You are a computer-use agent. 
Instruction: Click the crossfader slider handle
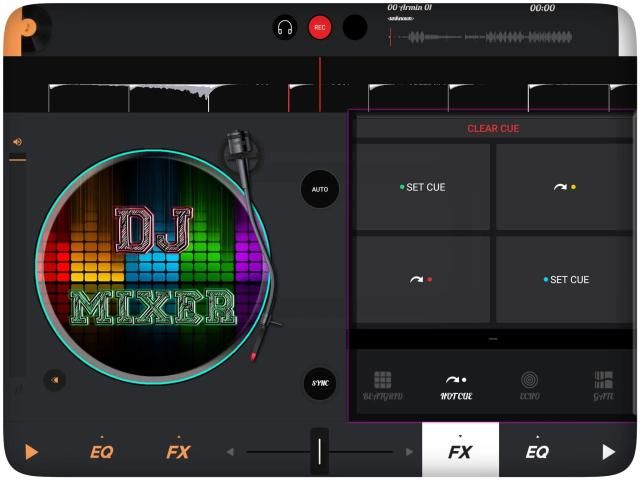319,451
